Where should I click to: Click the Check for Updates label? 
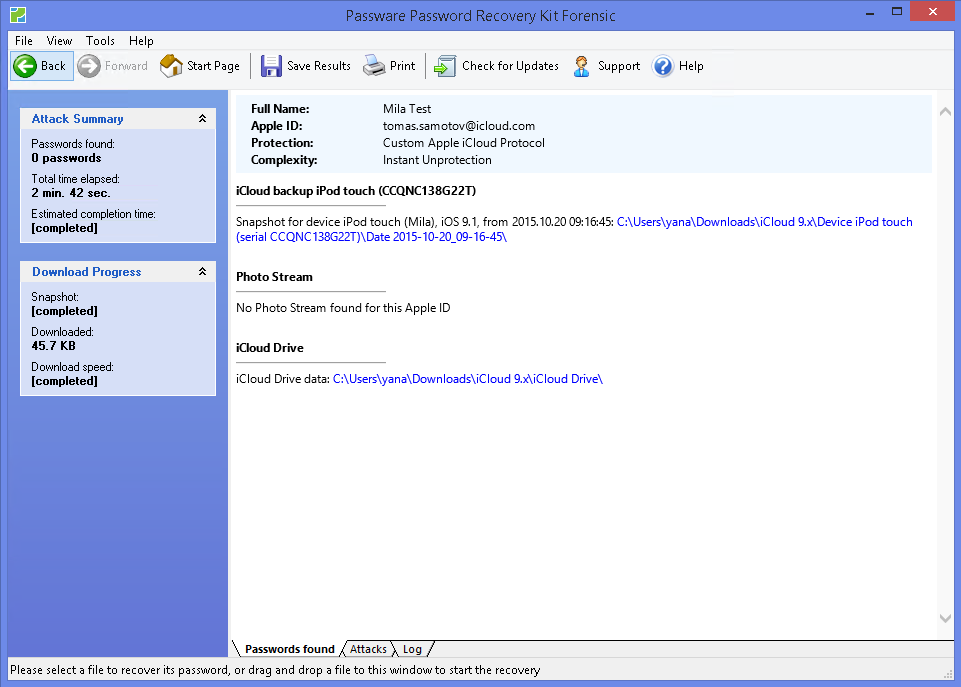pos(511,66)
